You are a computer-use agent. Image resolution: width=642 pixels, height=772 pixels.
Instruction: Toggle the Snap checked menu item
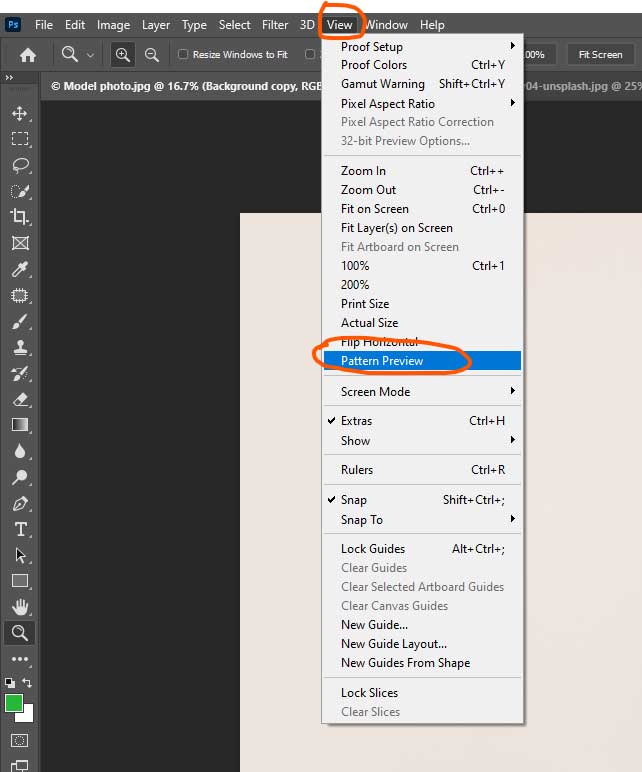click(422, 500)
